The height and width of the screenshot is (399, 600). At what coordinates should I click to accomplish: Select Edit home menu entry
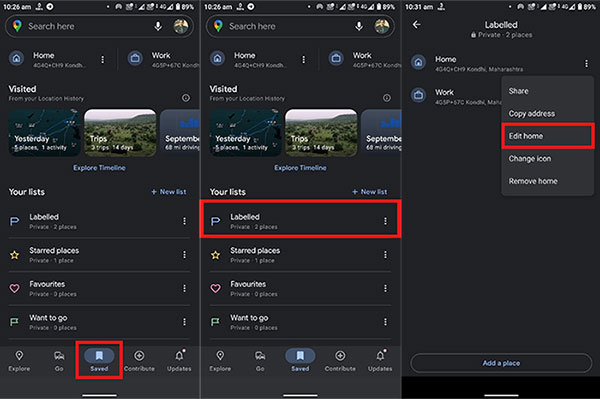[x=548, y=136]
